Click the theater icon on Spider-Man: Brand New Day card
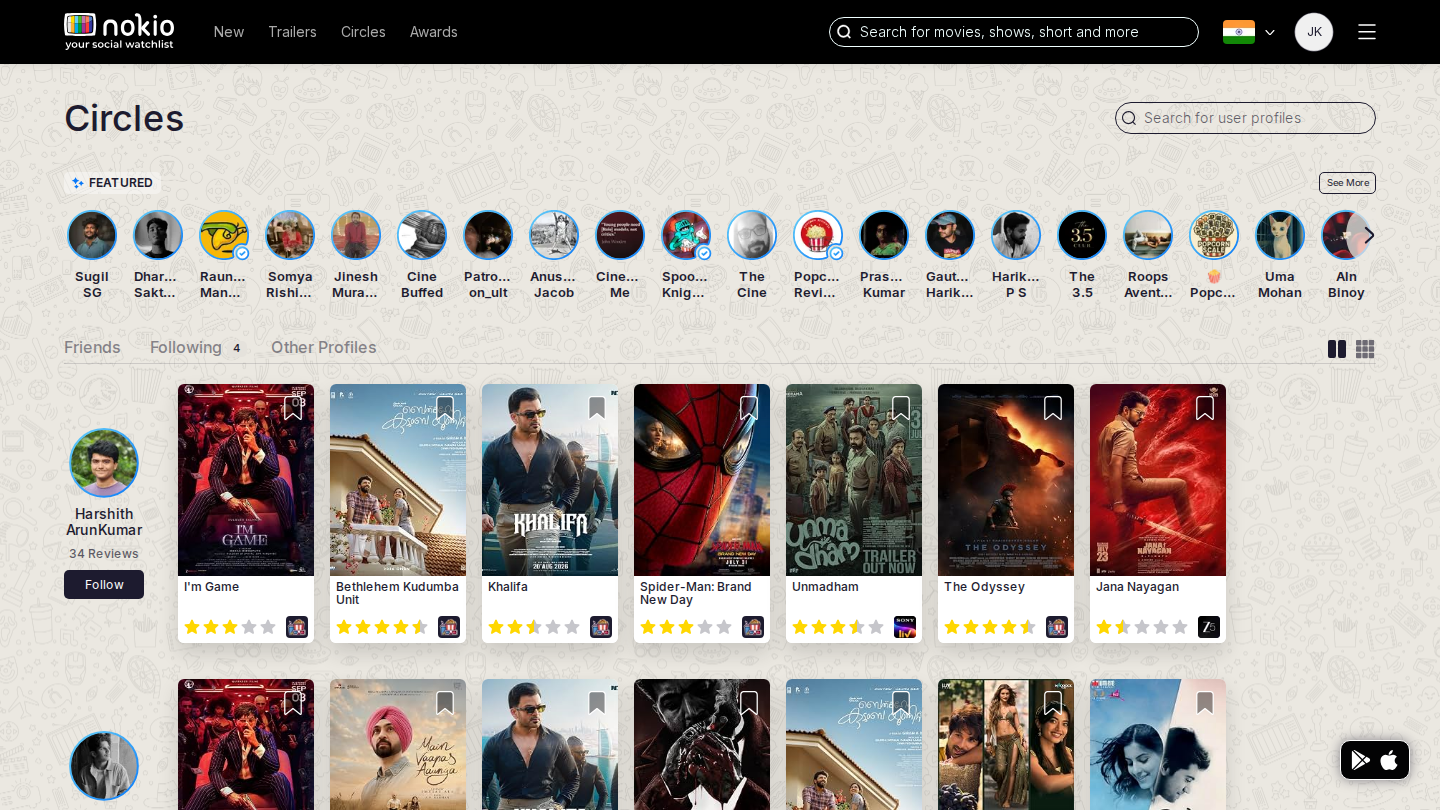This screenshot has height=810, width=1440. [753, 627]
